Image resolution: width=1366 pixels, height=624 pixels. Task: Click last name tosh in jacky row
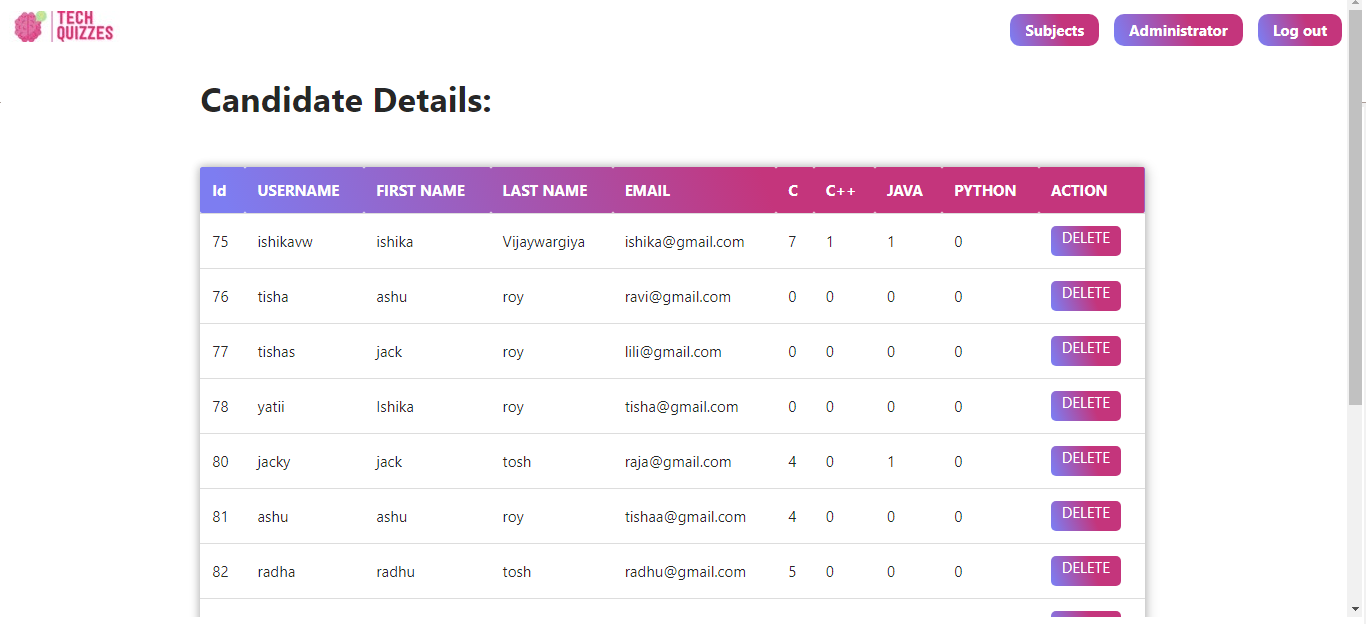tap(517, 461)
